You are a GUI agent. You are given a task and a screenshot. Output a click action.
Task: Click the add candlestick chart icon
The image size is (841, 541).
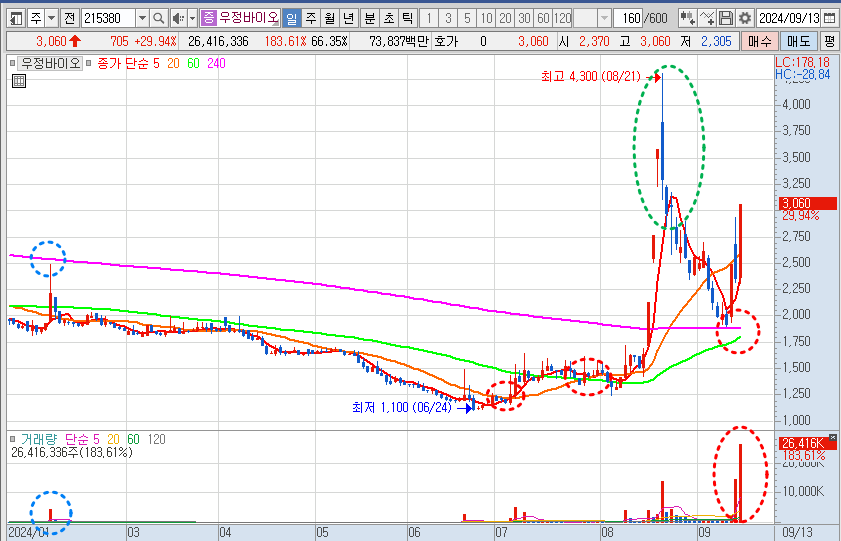tap(687, 19)
